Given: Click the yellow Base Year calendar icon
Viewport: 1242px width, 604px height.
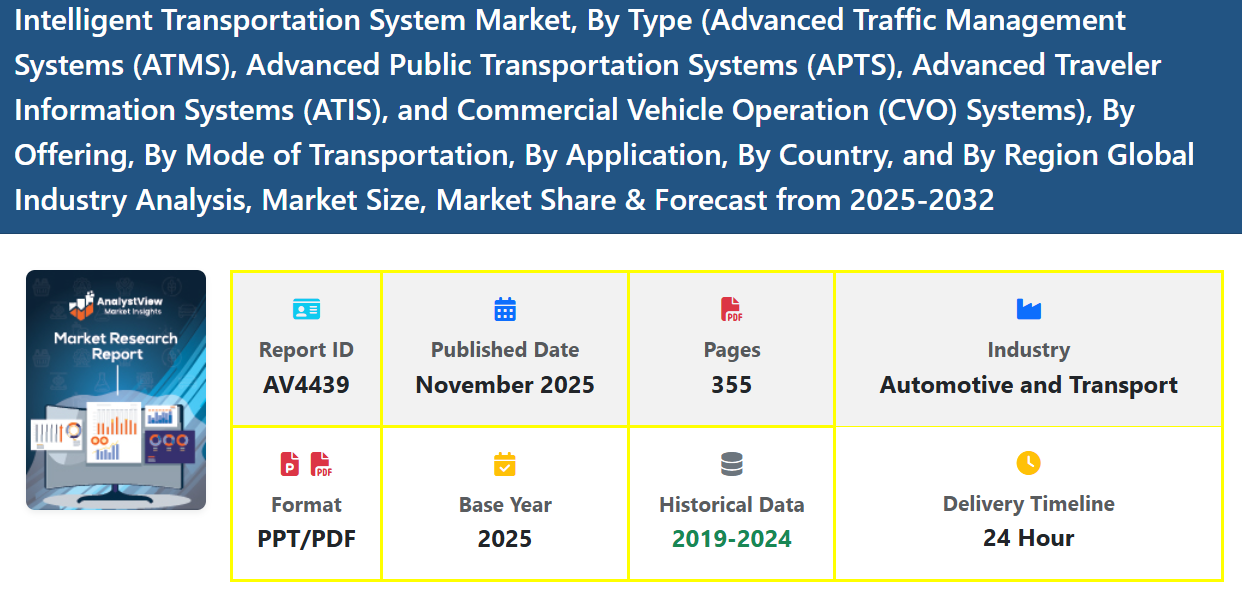Looking at the screenshot, I should pos(505,464).
